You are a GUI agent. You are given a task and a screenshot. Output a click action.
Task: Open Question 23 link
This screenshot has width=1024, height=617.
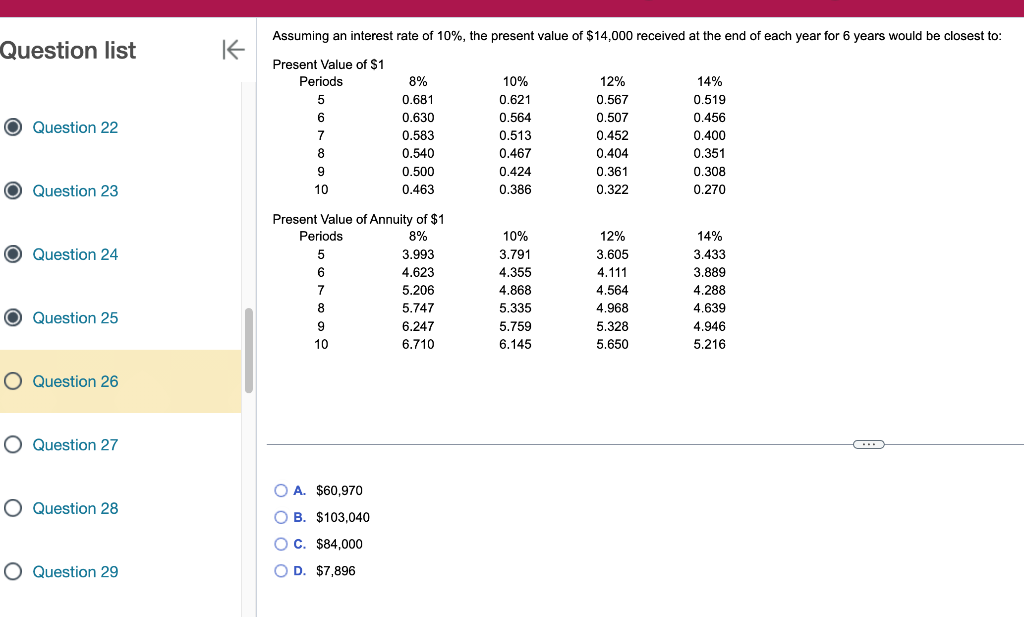pyautogui.click(x=75, y=191)
